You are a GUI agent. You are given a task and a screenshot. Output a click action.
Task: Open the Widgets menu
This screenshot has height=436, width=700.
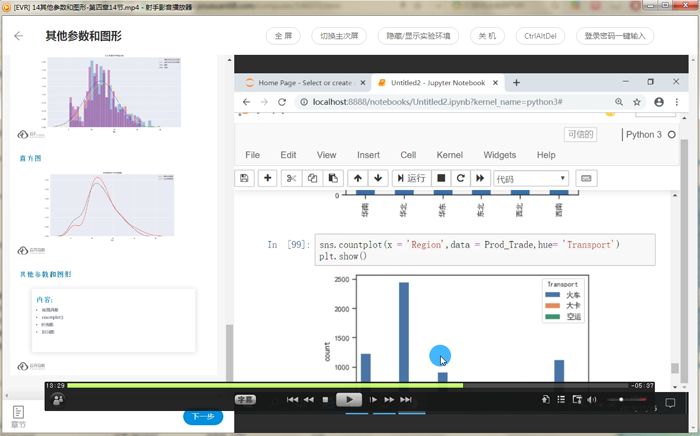click(x=500, y=155)
